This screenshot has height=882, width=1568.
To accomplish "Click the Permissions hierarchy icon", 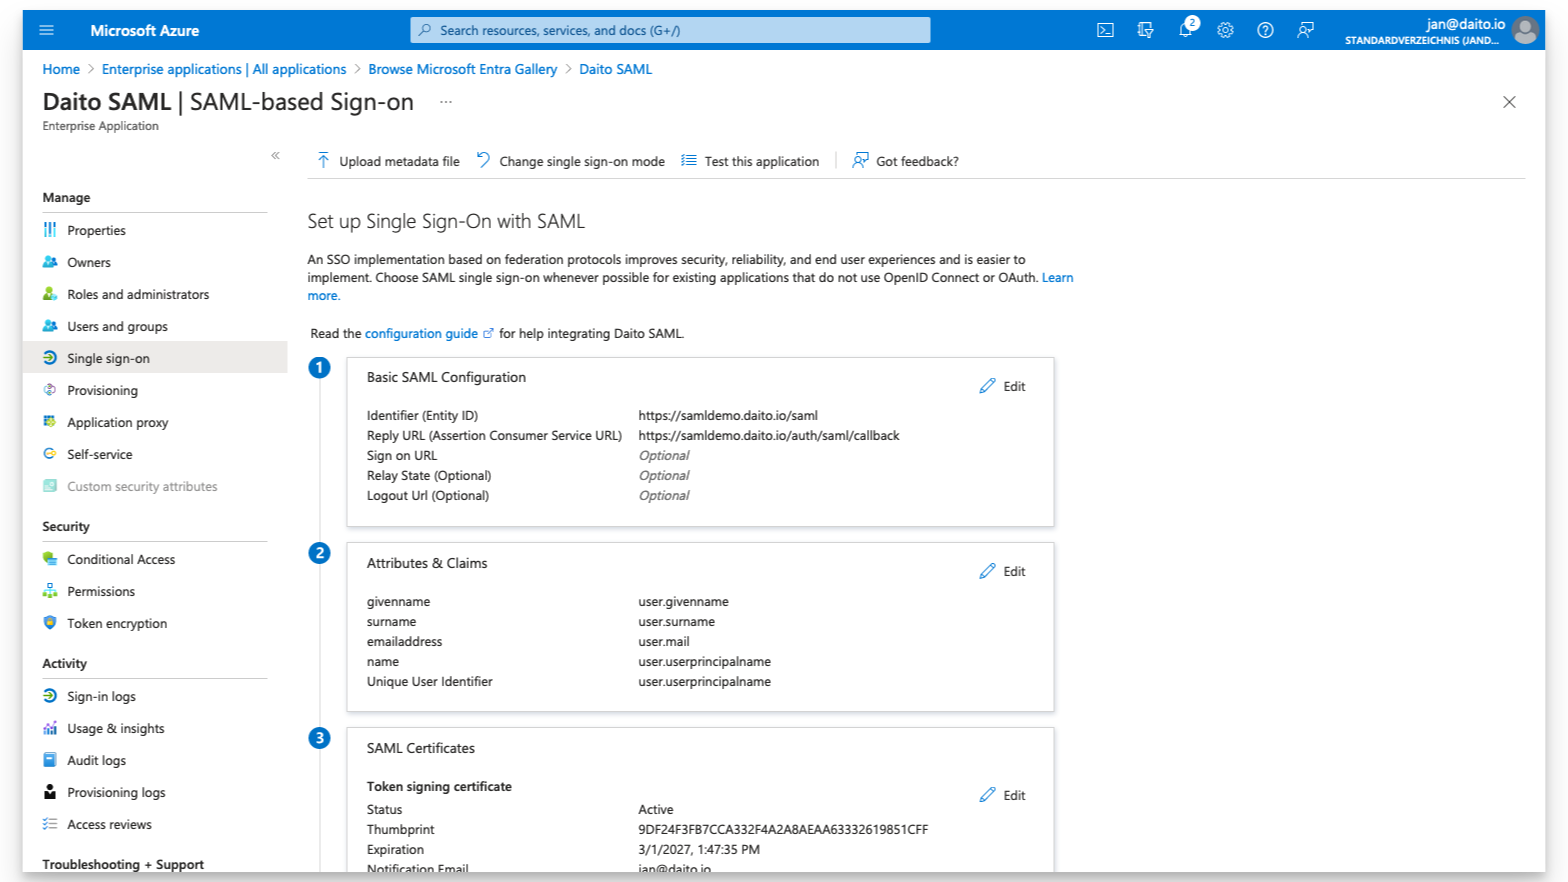I will tap(50, 591).
